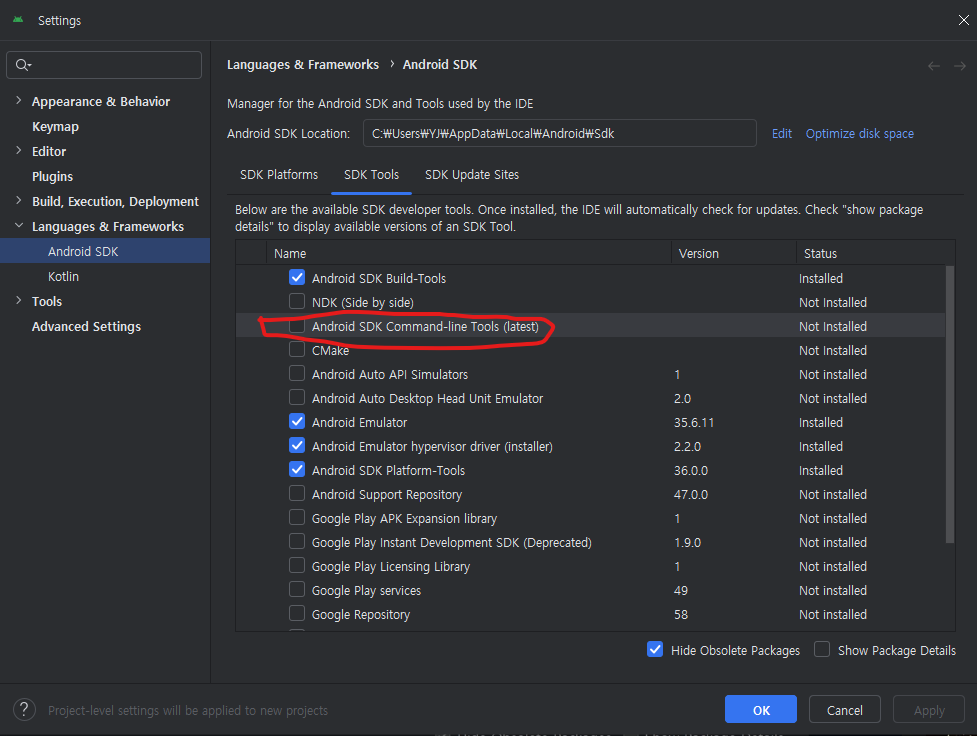Go forward with the right arrow
This screenshot has height=736, width=977.
(960, 65)
